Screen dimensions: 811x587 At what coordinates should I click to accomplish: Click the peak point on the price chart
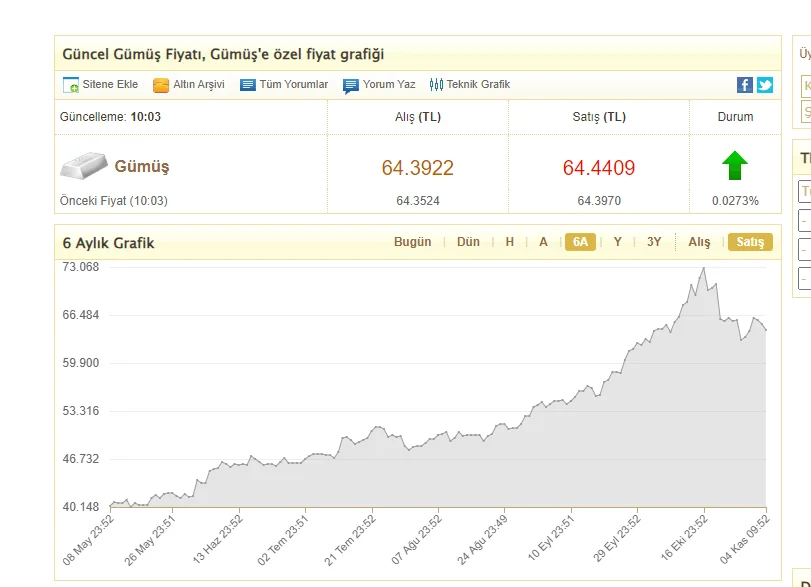704,268
